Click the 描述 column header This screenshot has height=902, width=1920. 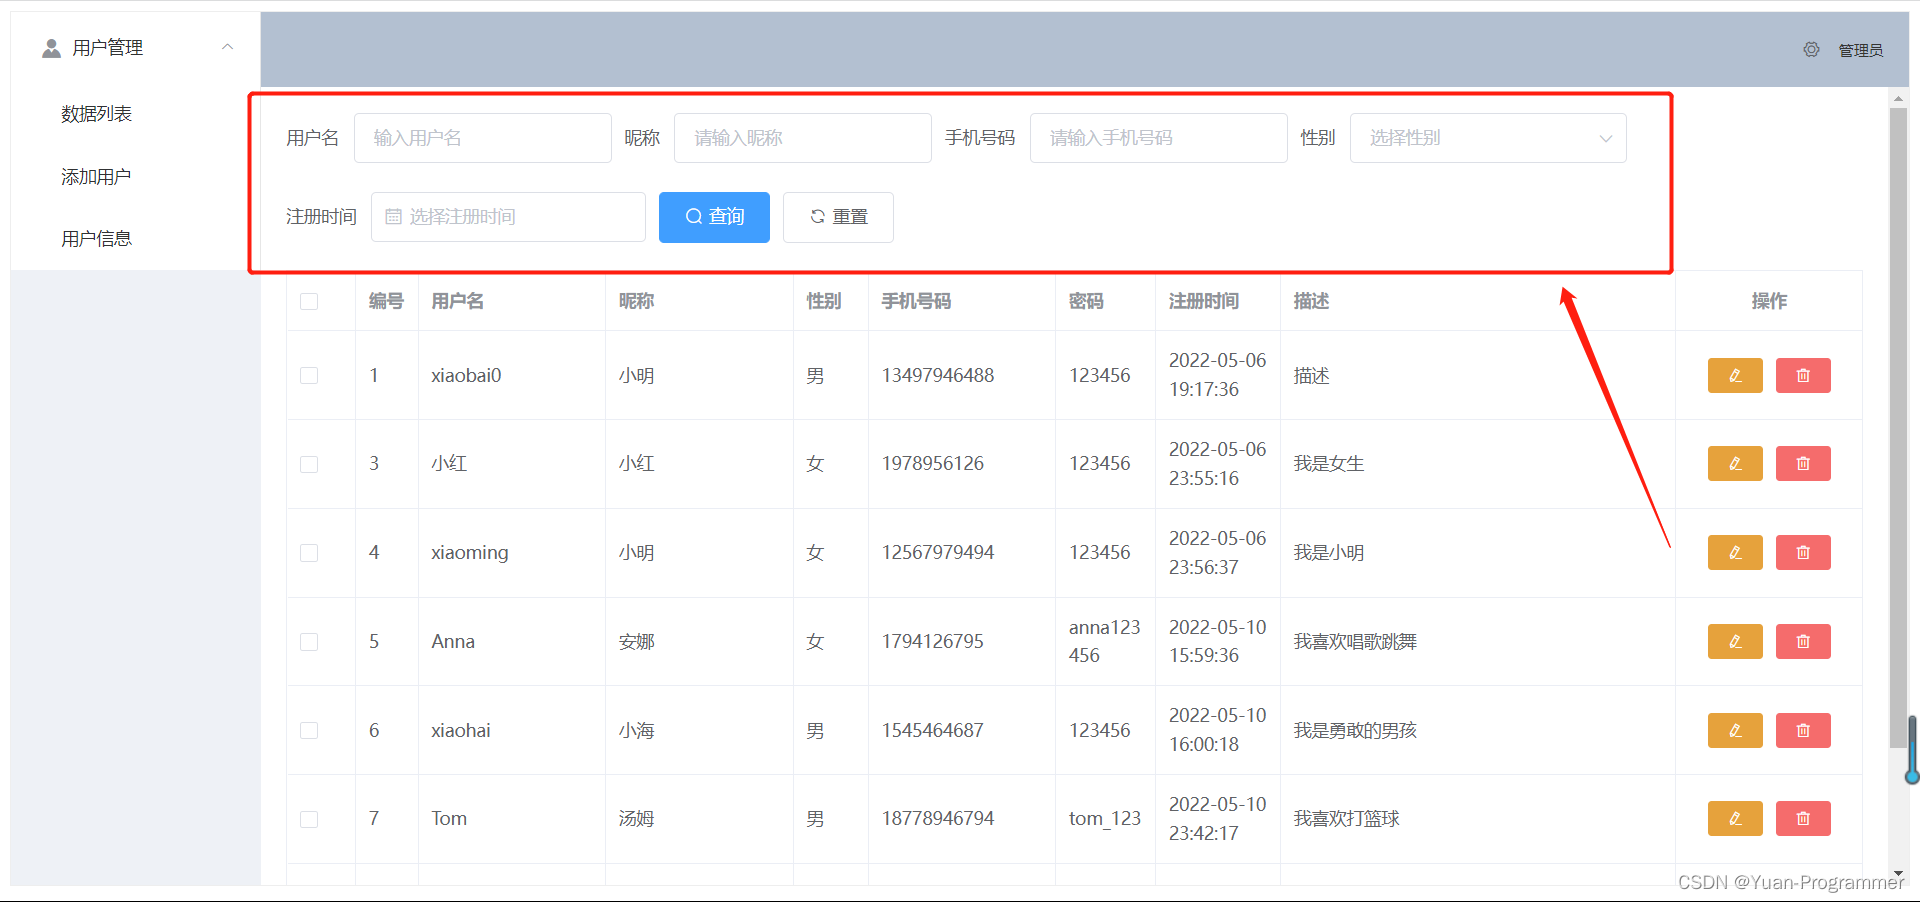click(1312, 301)
